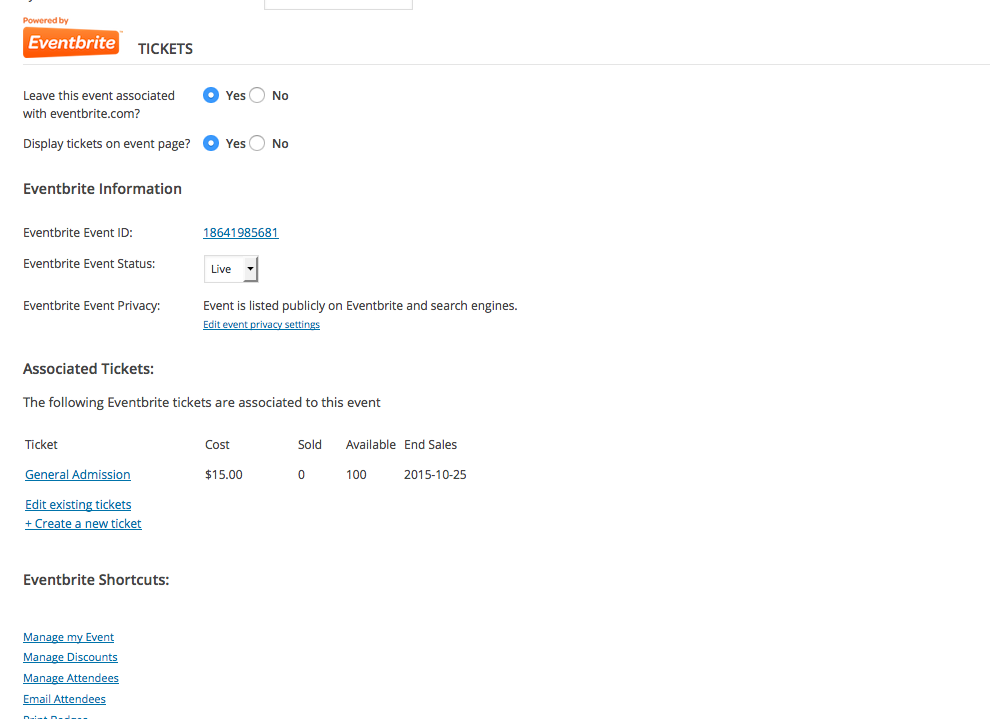Click Edit existing tickets link
Image resolution: width=992 pixels, height=719 pixels.
tap(78, 504)
